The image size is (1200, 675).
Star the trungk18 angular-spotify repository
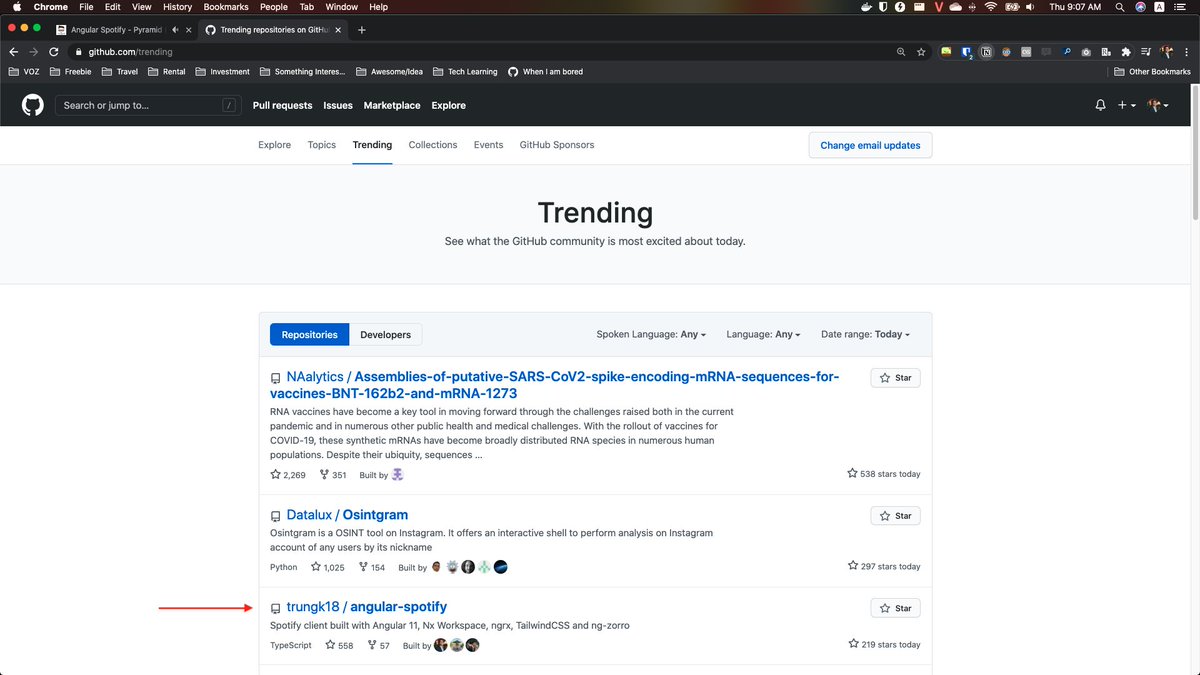coord(895,608)
